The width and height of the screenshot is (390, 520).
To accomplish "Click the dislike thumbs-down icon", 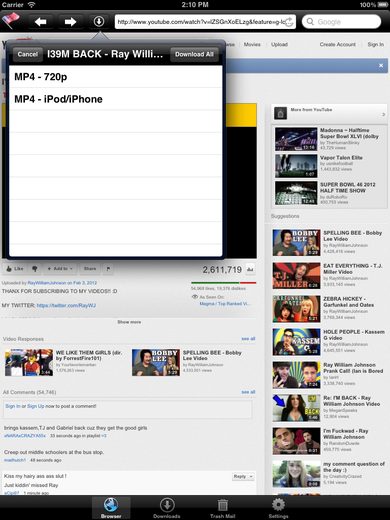I will click(35, 268).
